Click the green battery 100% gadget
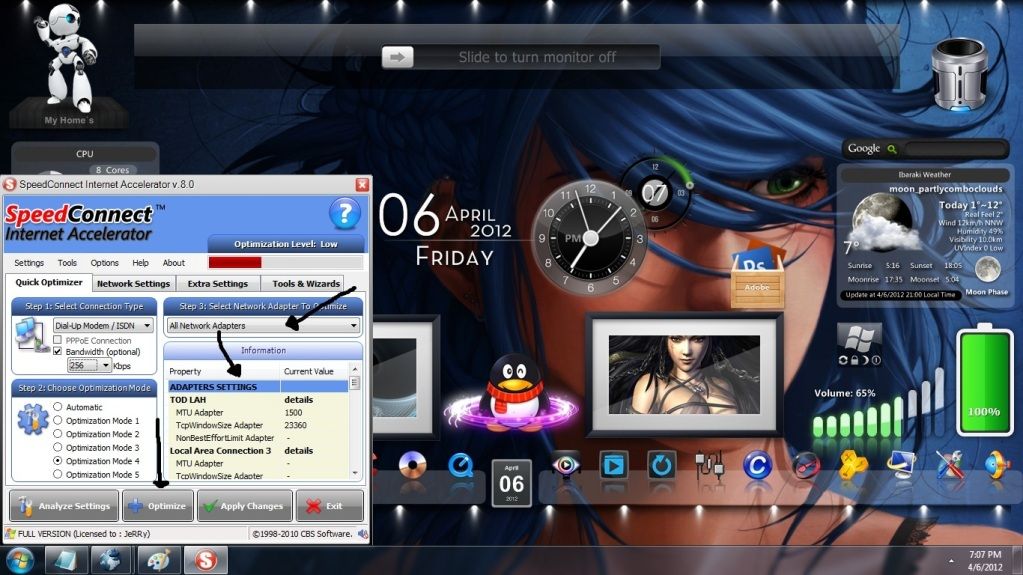 (984, 381)
